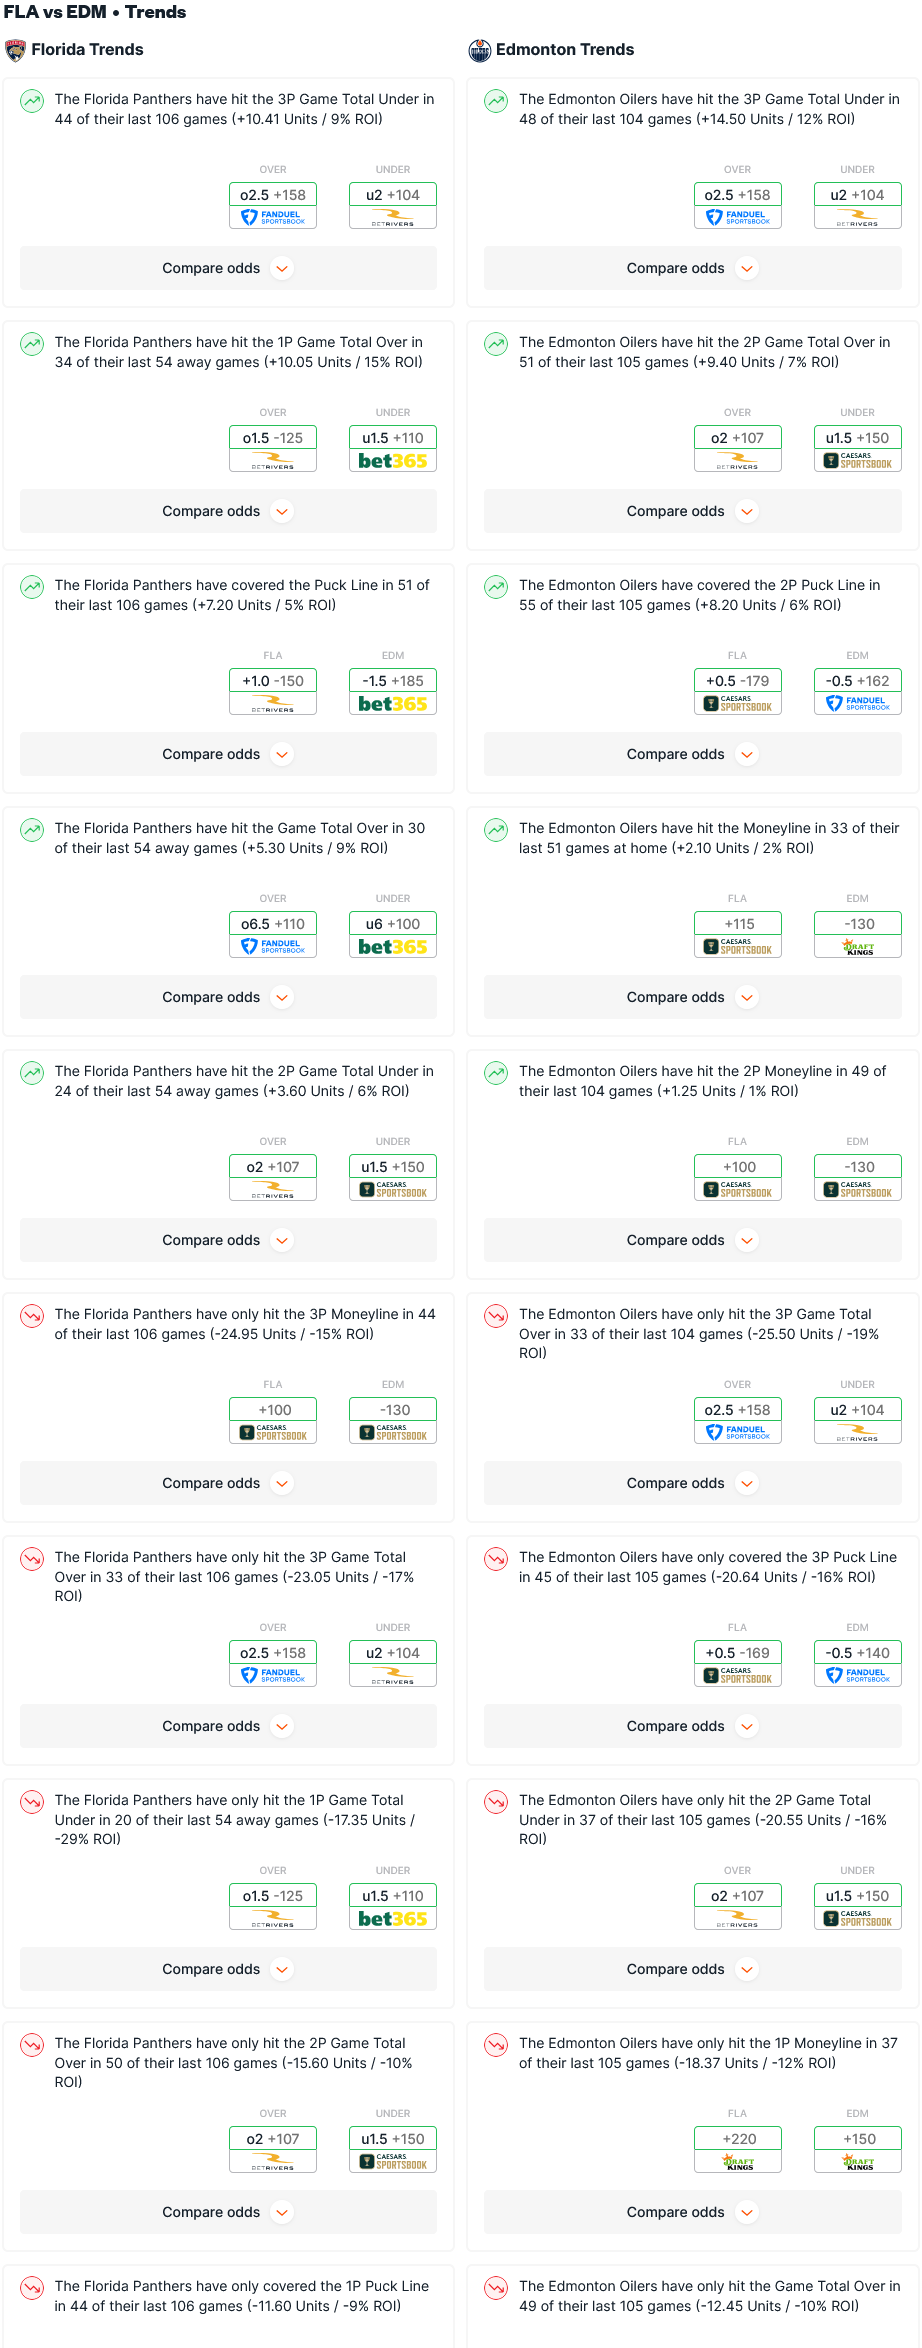Select the +1.0 -150 Florida puck line
The height and width of the screenshot is (2348, 922).
[273, 681]
